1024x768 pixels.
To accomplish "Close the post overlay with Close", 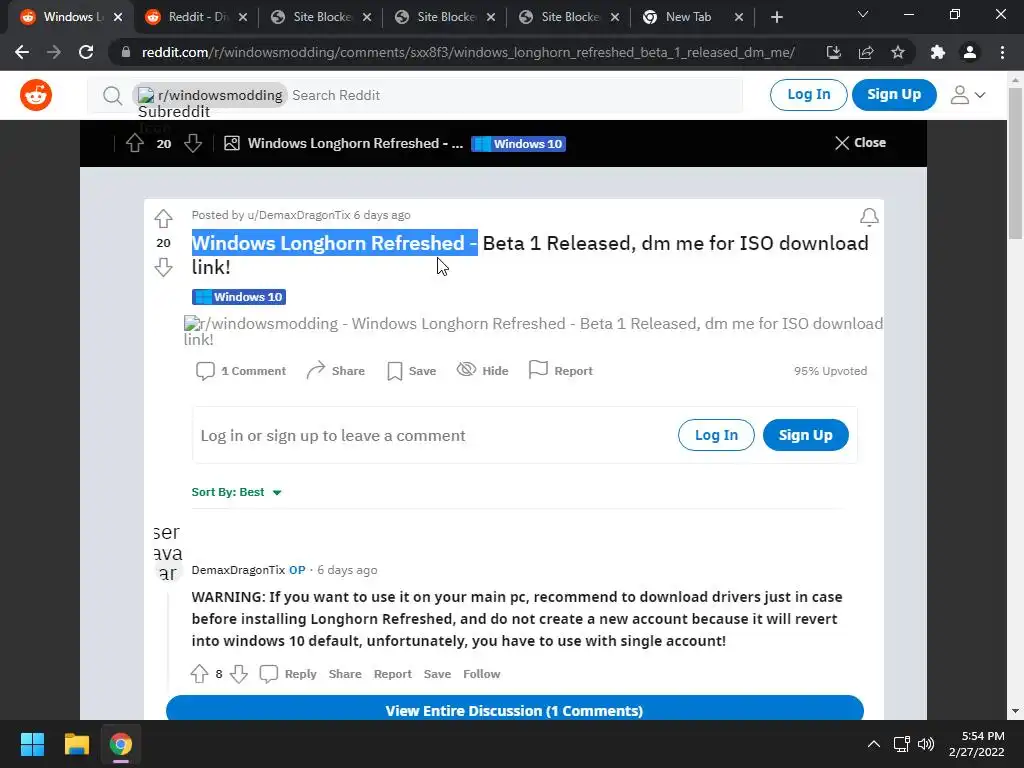I will [x=860, y=142].
